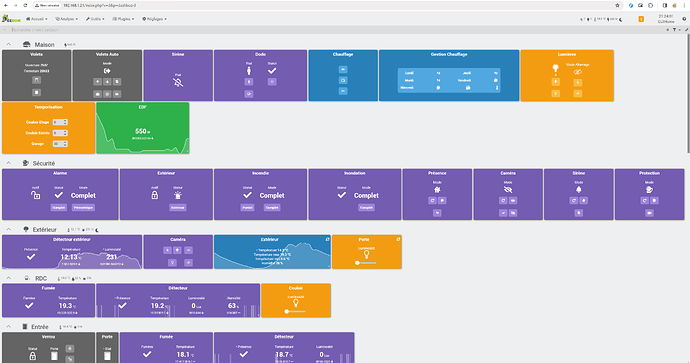Click the Personnalisé button in Alarme tile

pyautogui.click(x=83, y=207)
